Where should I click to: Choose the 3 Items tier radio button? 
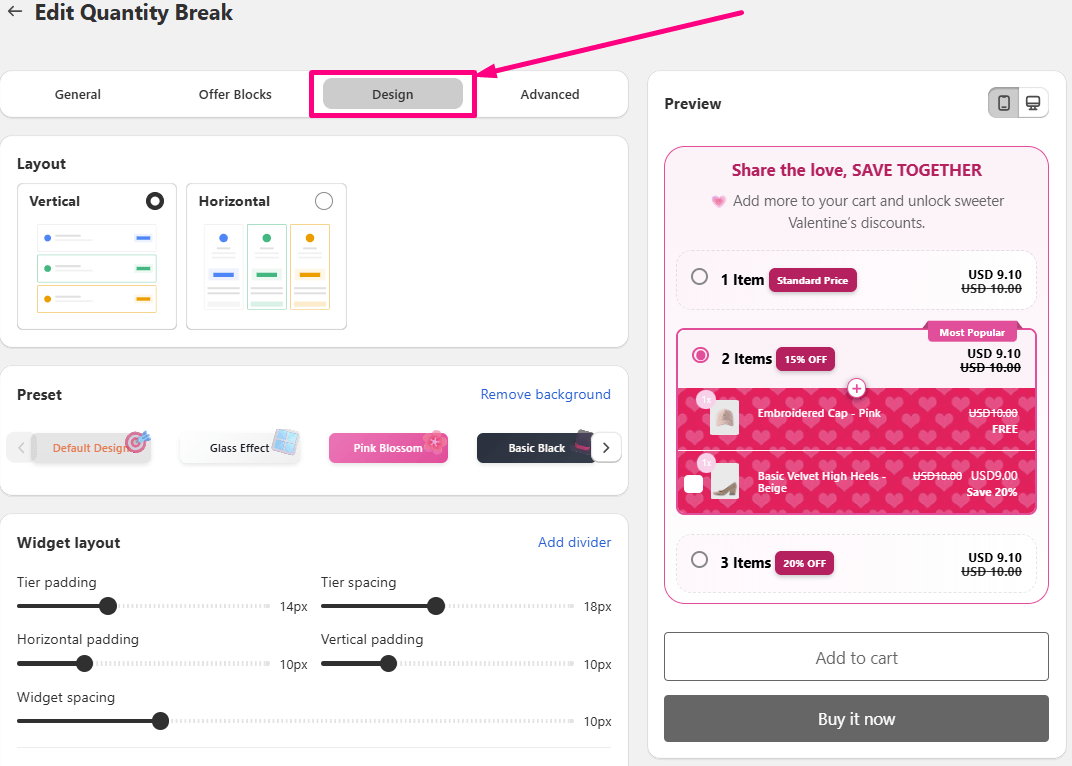coord(699,559)
